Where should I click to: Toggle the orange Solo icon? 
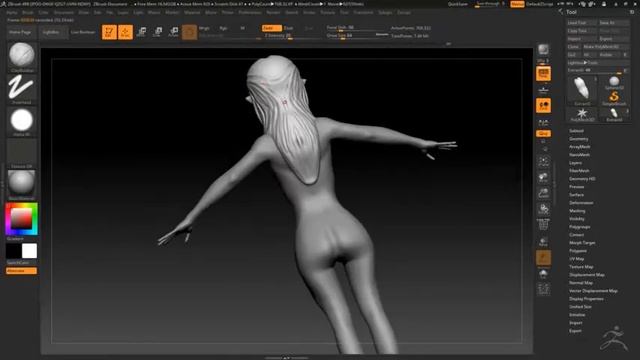543,258
